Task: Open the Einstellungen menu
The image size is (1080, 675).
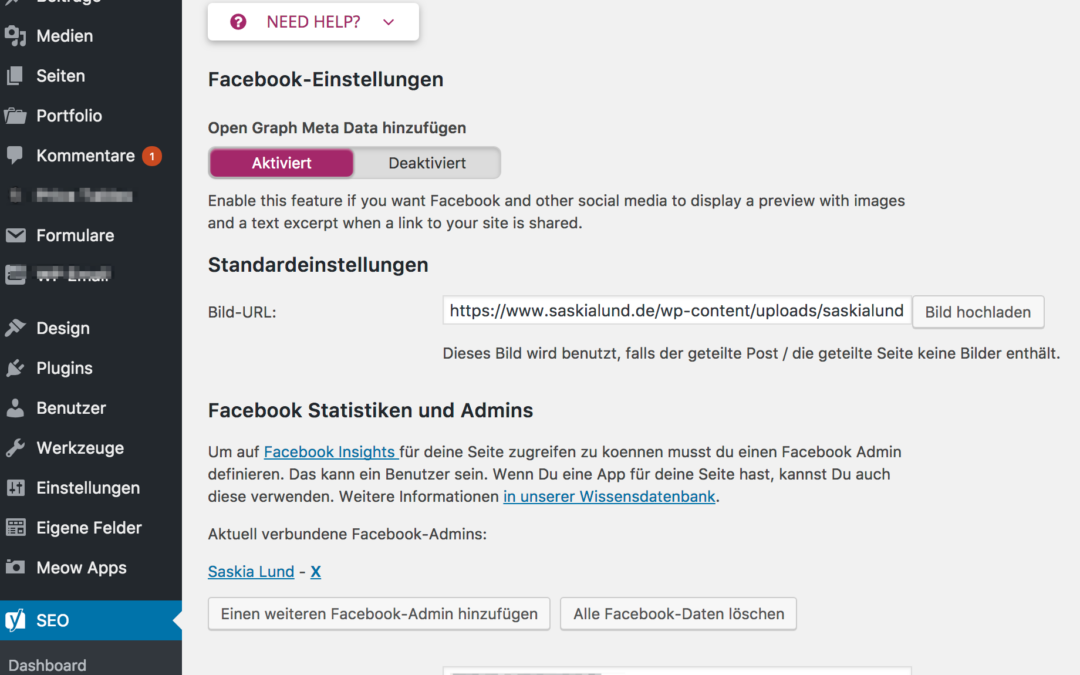Action: tap(88, 488)
